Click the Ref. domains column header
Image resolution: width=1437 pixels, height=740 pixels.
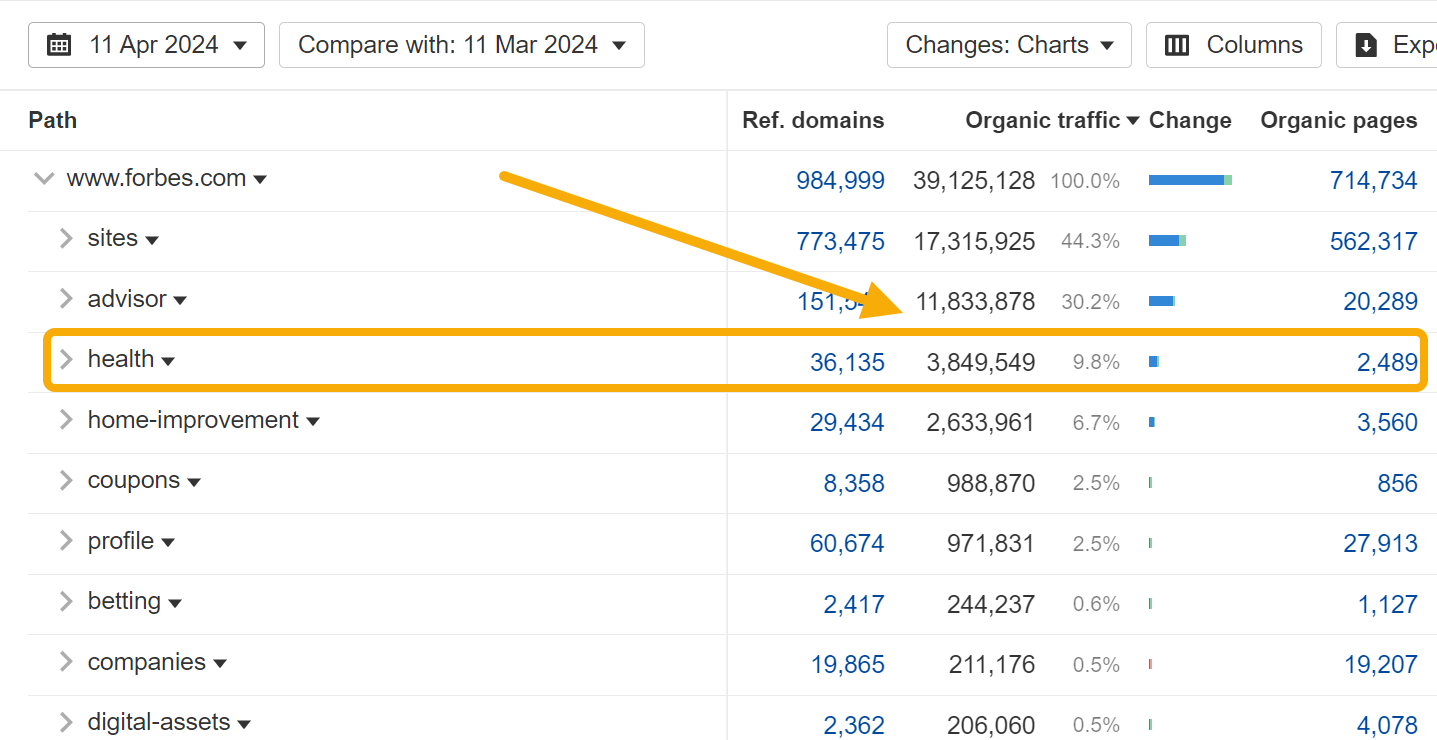click(x=813, y=120)
